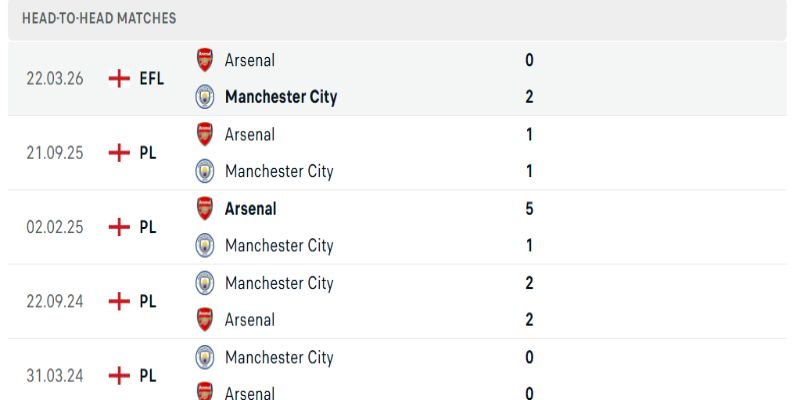Click Arsenal crest in 22.09.24 match
Image resolution: width=800 pixels, height=400 pixels.
point(205,320)
